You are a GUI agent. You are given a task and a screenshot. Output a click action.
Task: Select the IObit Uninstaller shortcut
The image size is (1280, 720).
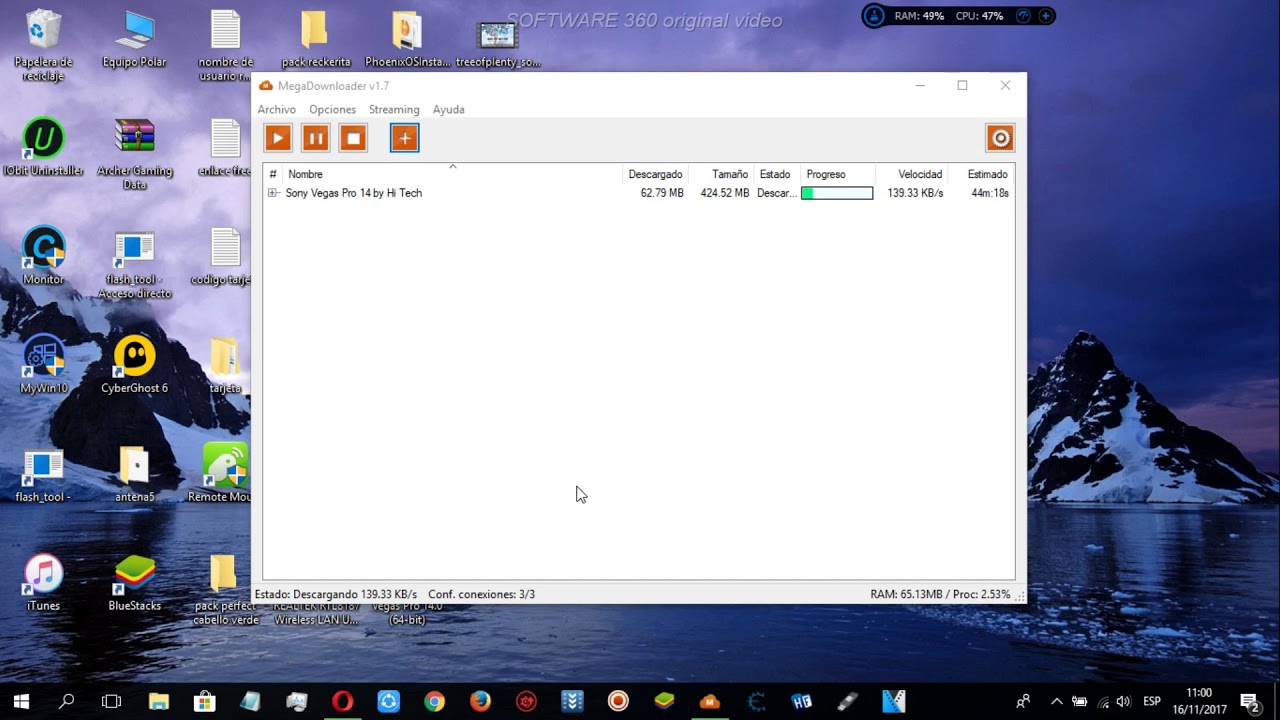click(43, 148)
